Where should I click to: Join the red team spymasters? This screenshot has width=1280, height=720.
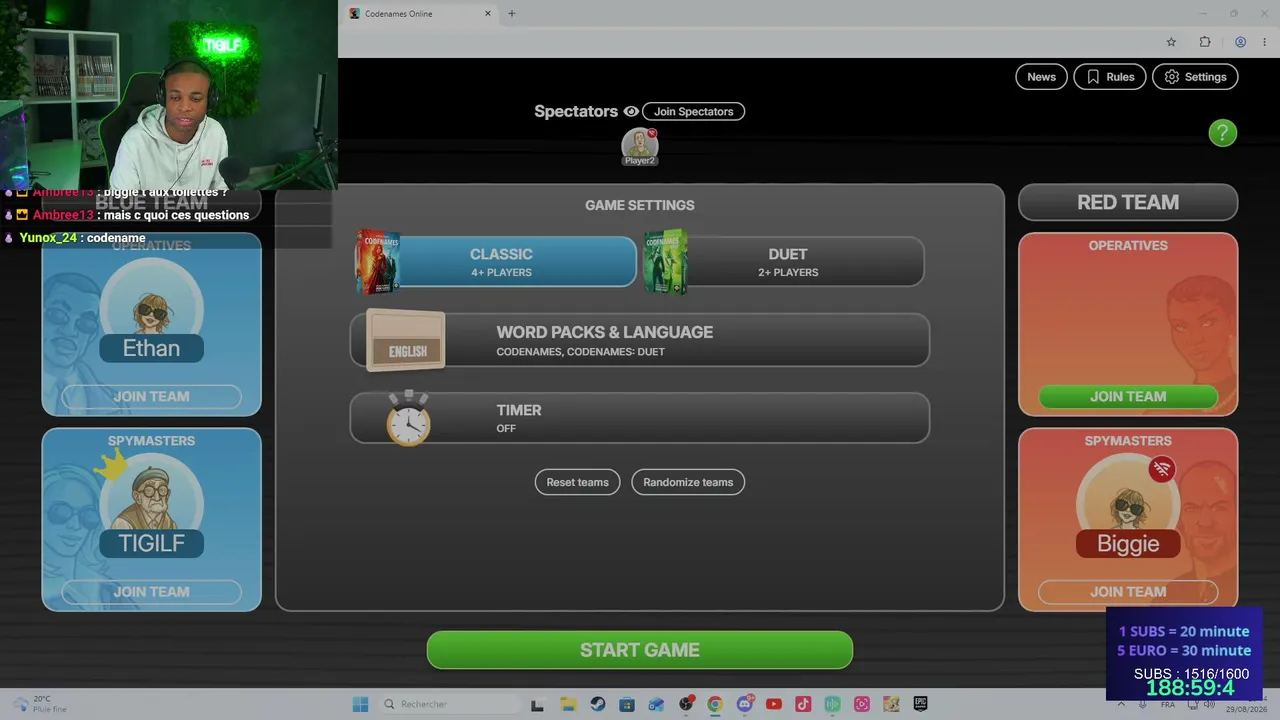(1128, 592)
